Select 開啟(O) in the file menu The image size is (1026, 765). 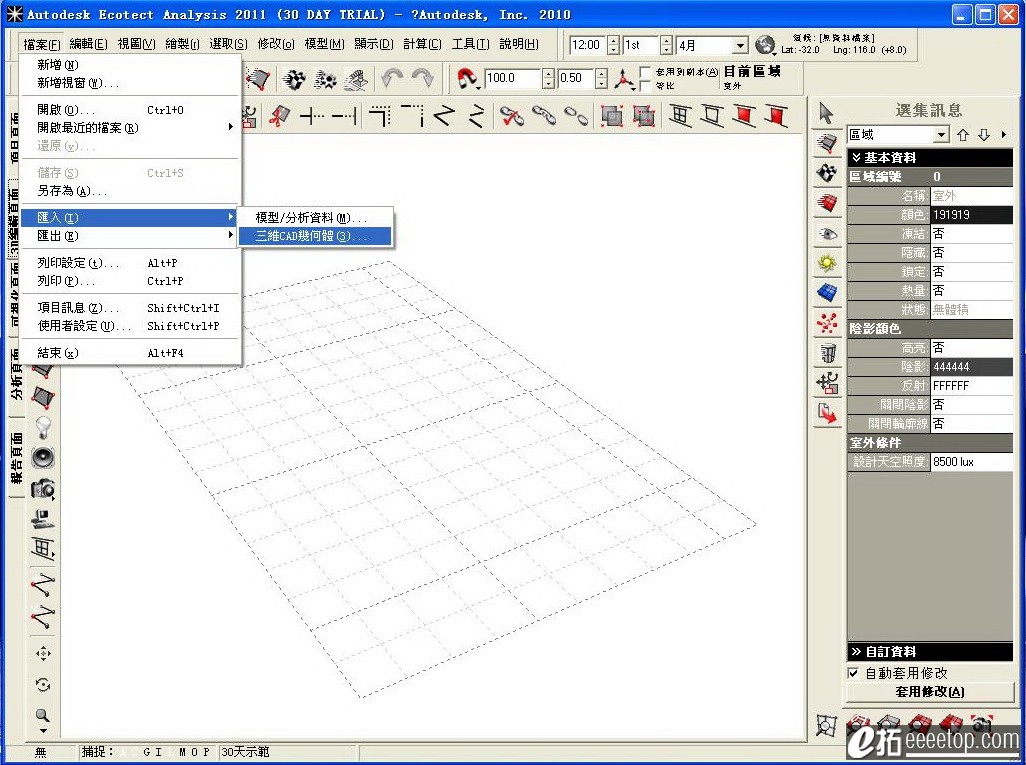129,110
